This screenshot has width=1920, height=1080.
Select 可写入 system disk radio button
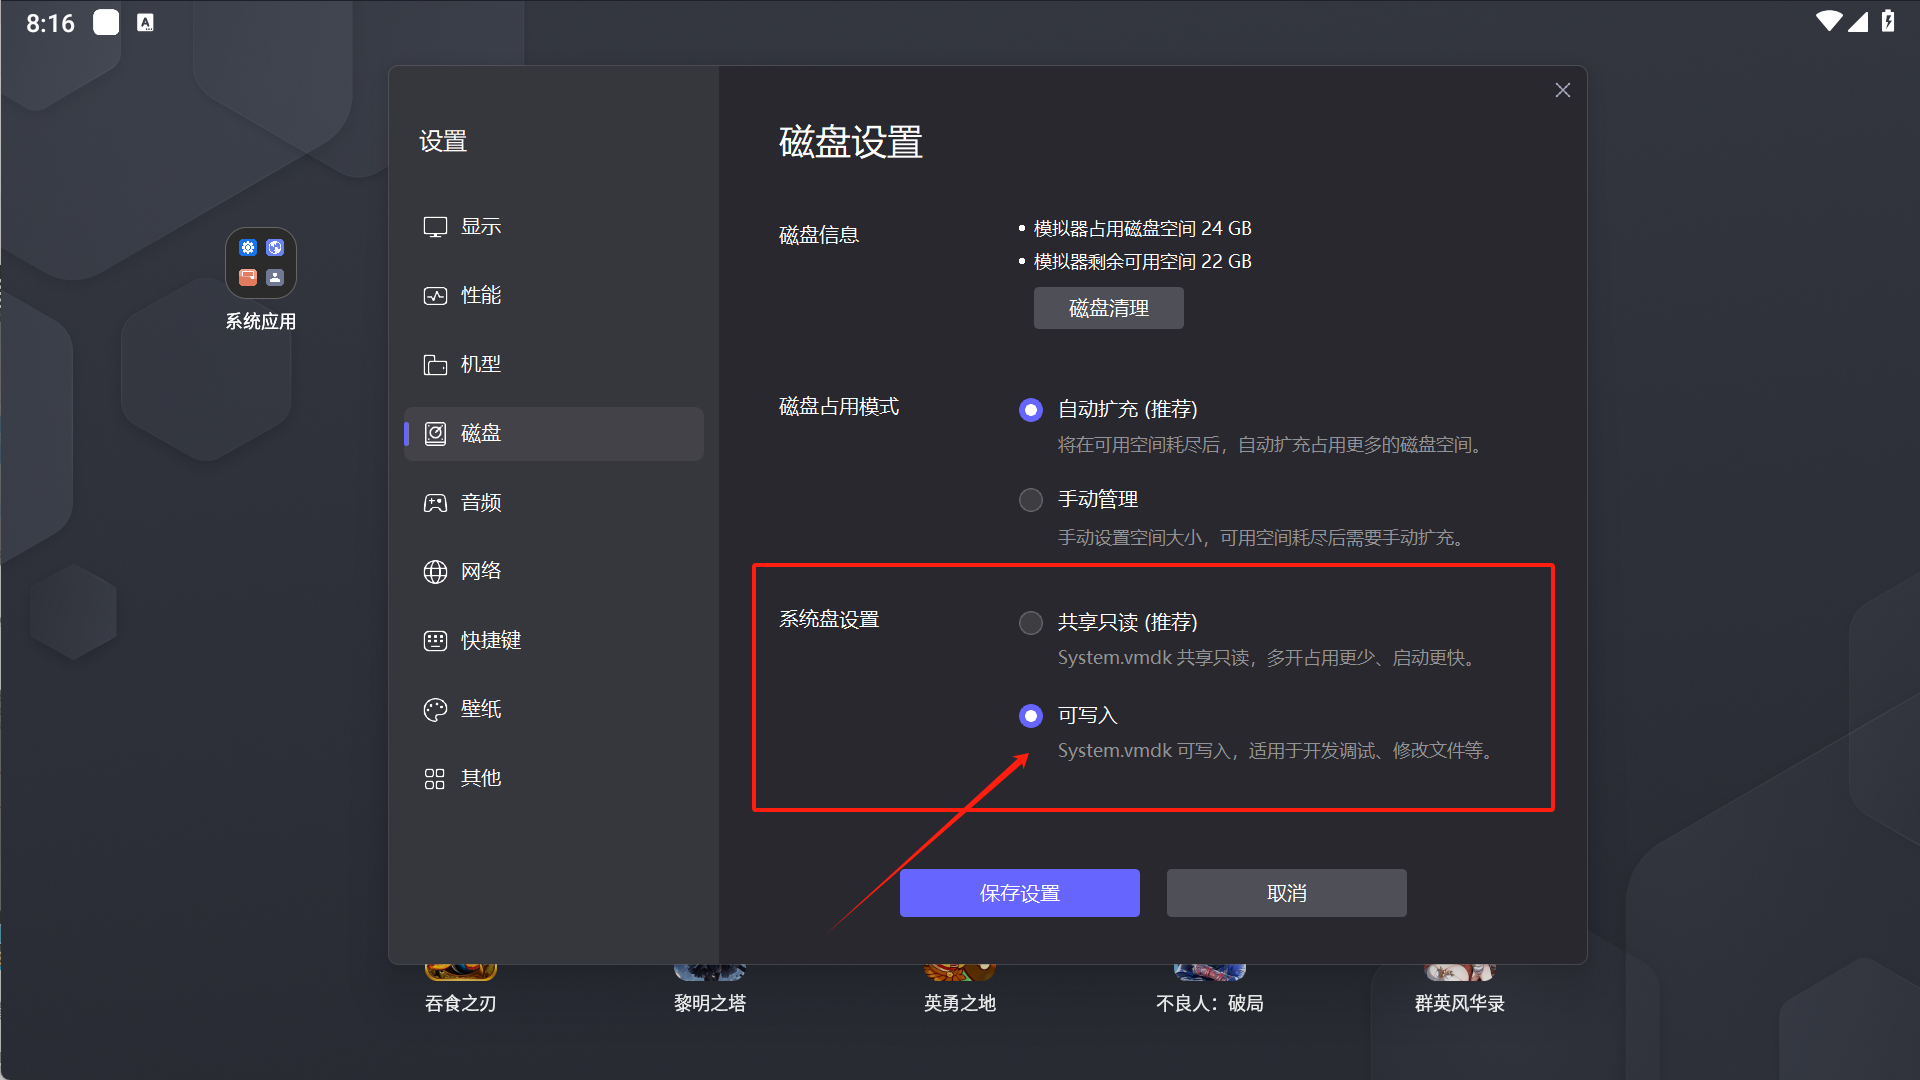(x=1031, y=716)
